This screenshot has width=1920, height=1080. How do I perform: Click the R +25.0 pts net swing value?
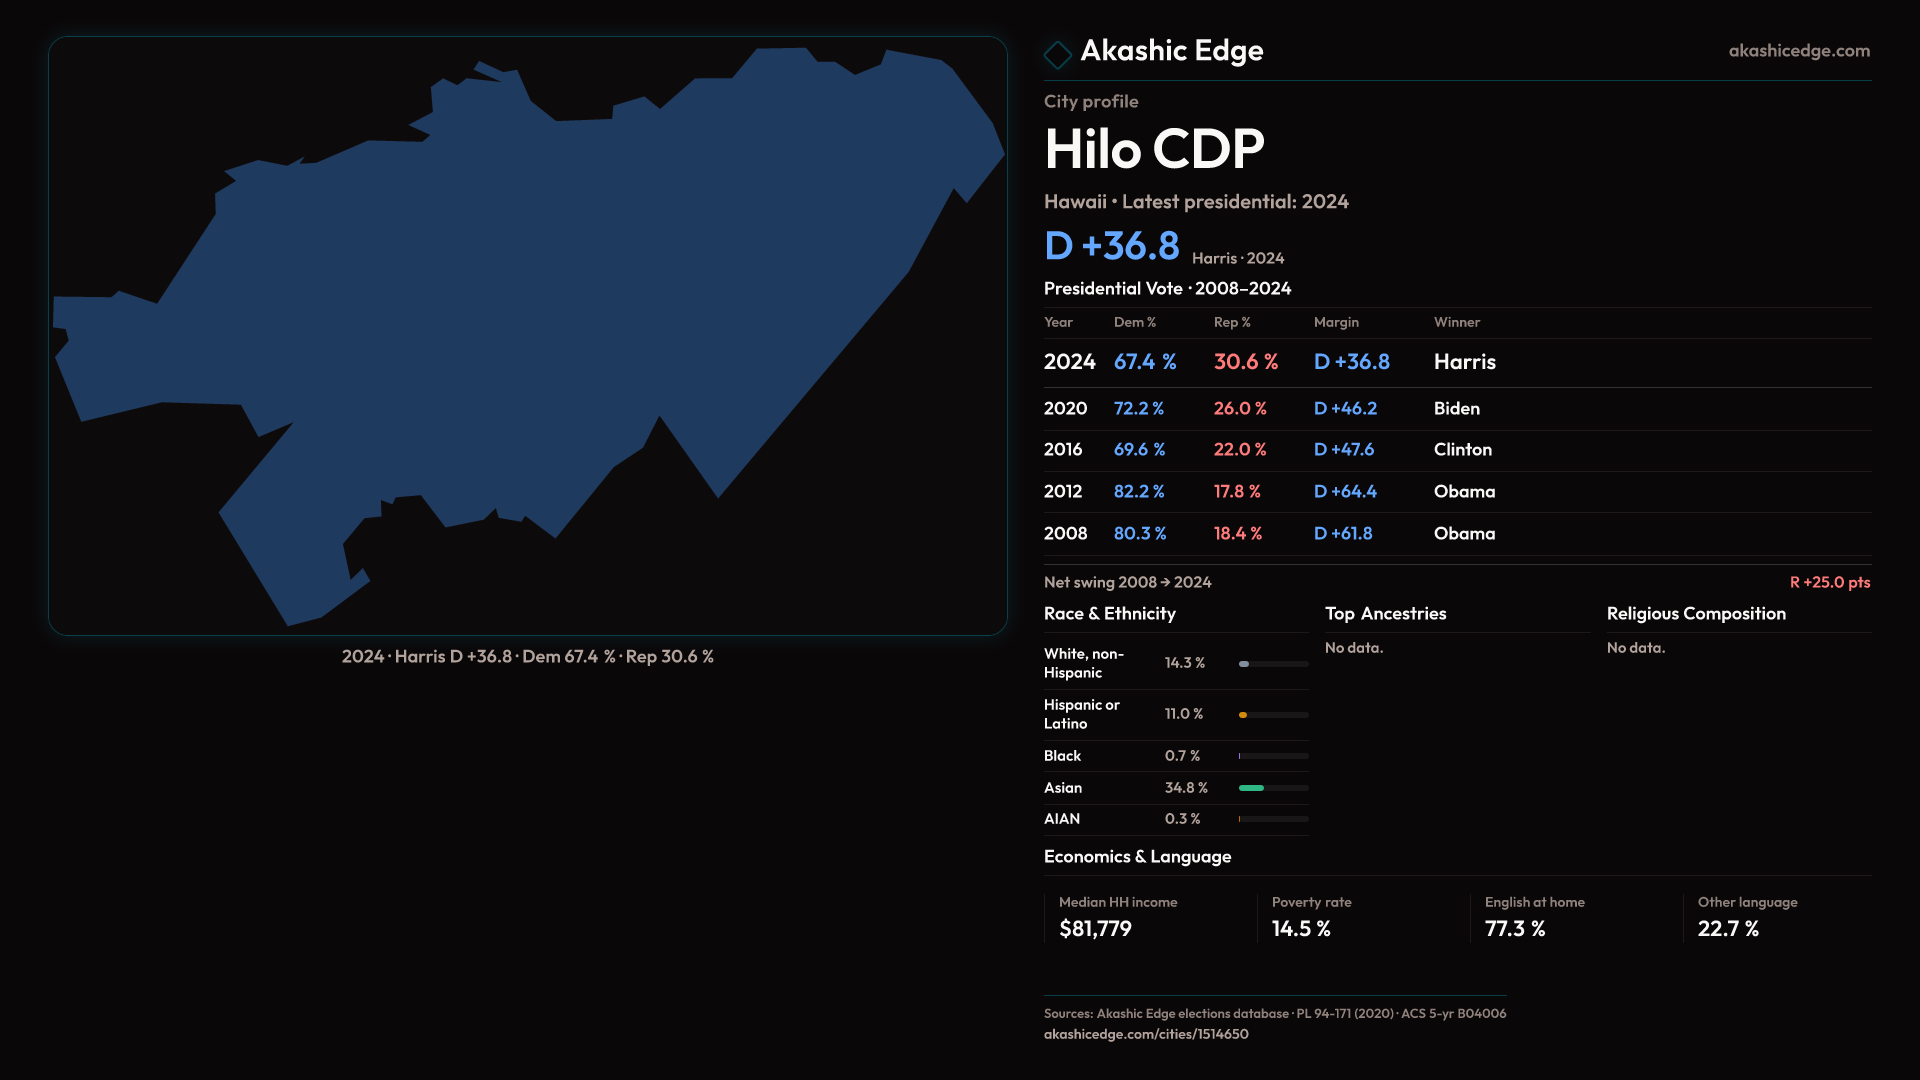click(1829, 583)
